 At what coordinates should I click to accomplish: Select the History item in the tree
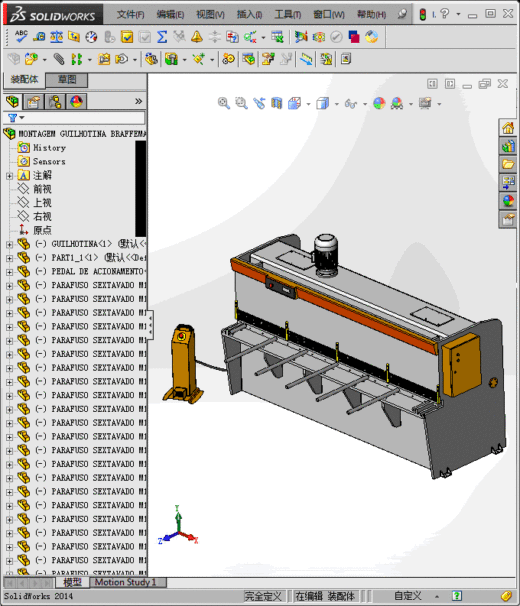(49, 148)
